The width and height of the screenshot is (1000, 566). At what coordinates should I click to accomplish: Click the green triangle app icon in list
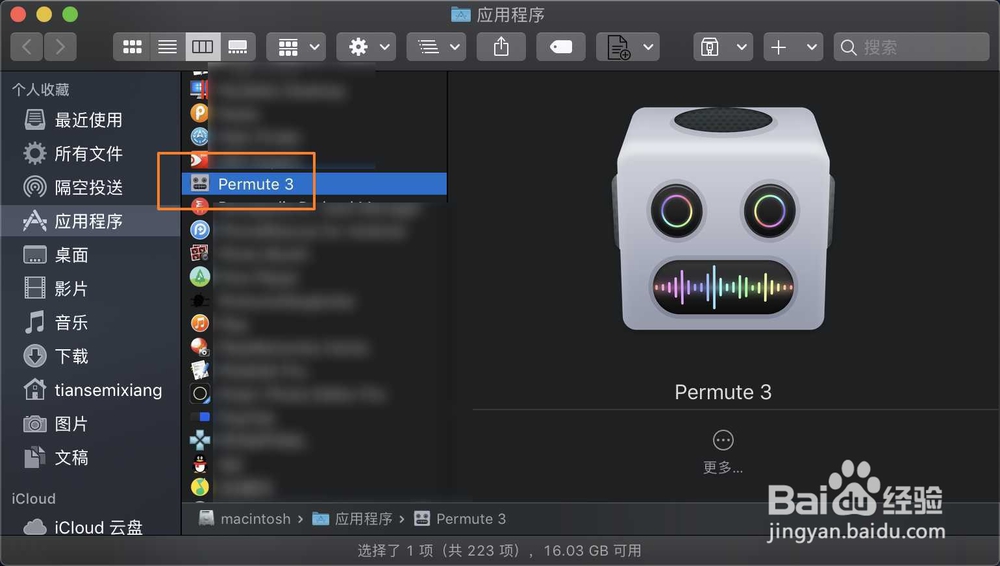click(200, 277)
